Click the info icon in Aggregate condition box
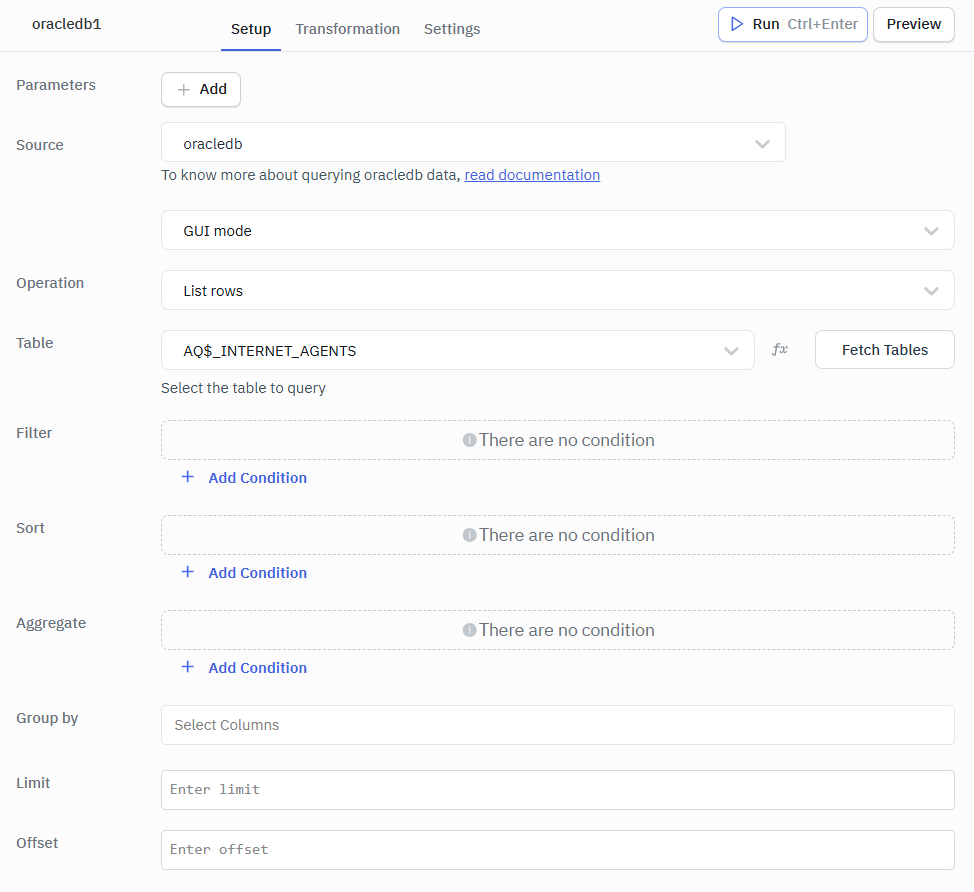The height and width of the screenshot is (892, 974). [470, 630]
